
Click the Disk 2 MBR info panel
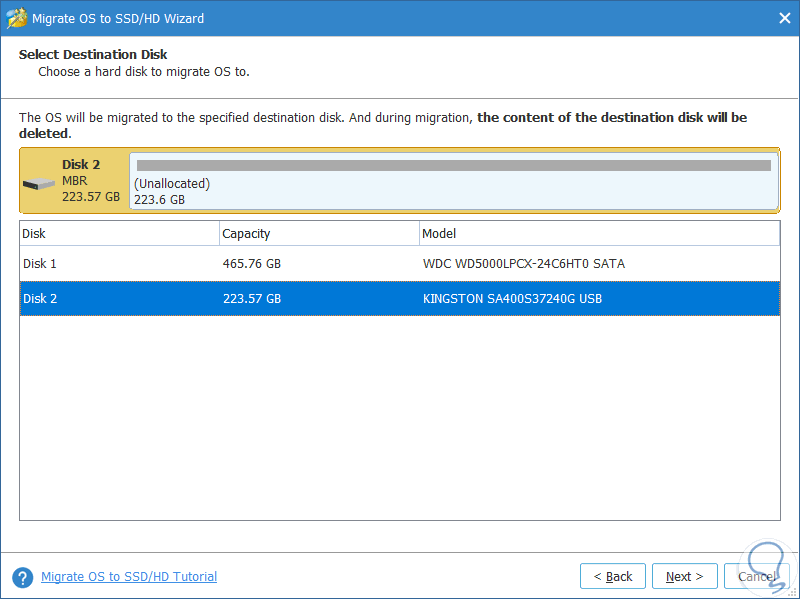click(x=90, y=180)
